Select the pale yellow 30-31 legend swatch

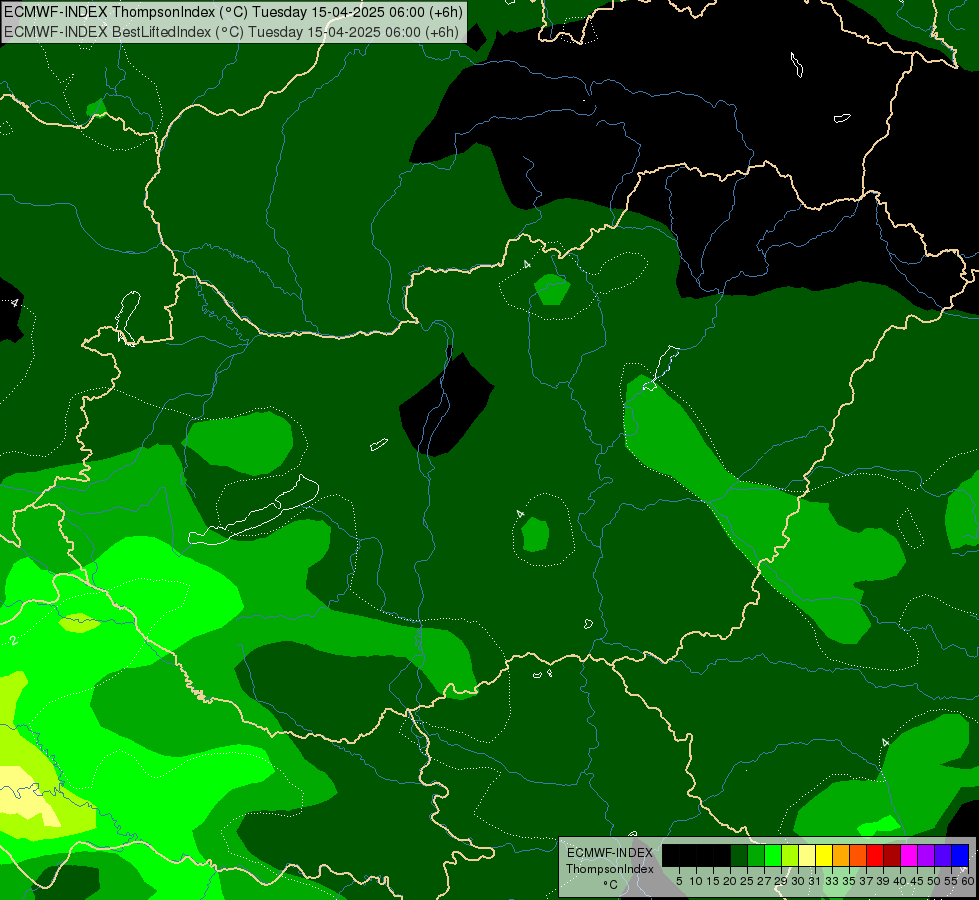[x=807, y=855]
